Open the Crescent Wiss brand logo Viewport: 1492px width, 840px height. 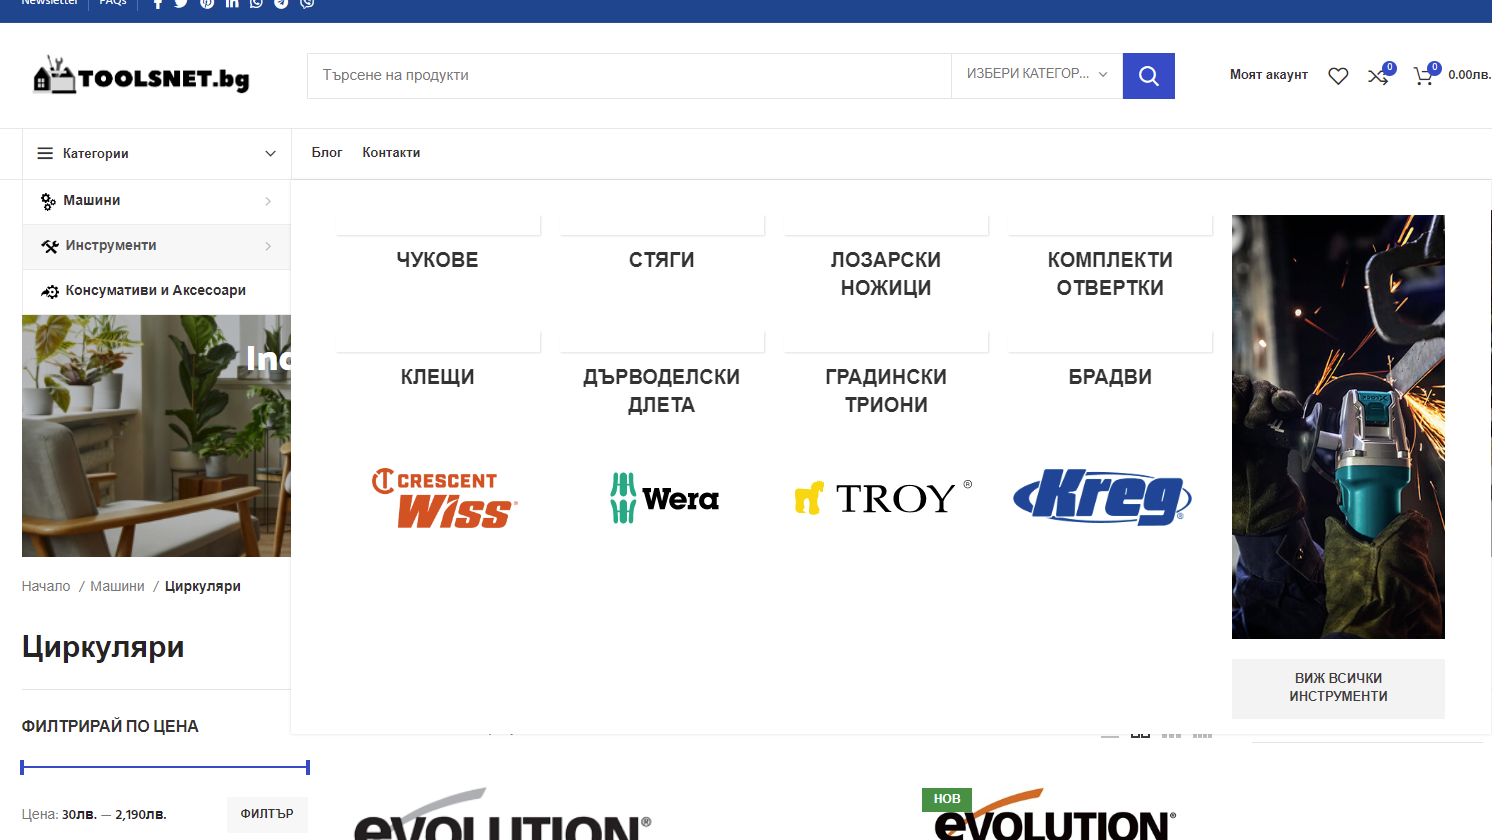[x=444, y=498]
